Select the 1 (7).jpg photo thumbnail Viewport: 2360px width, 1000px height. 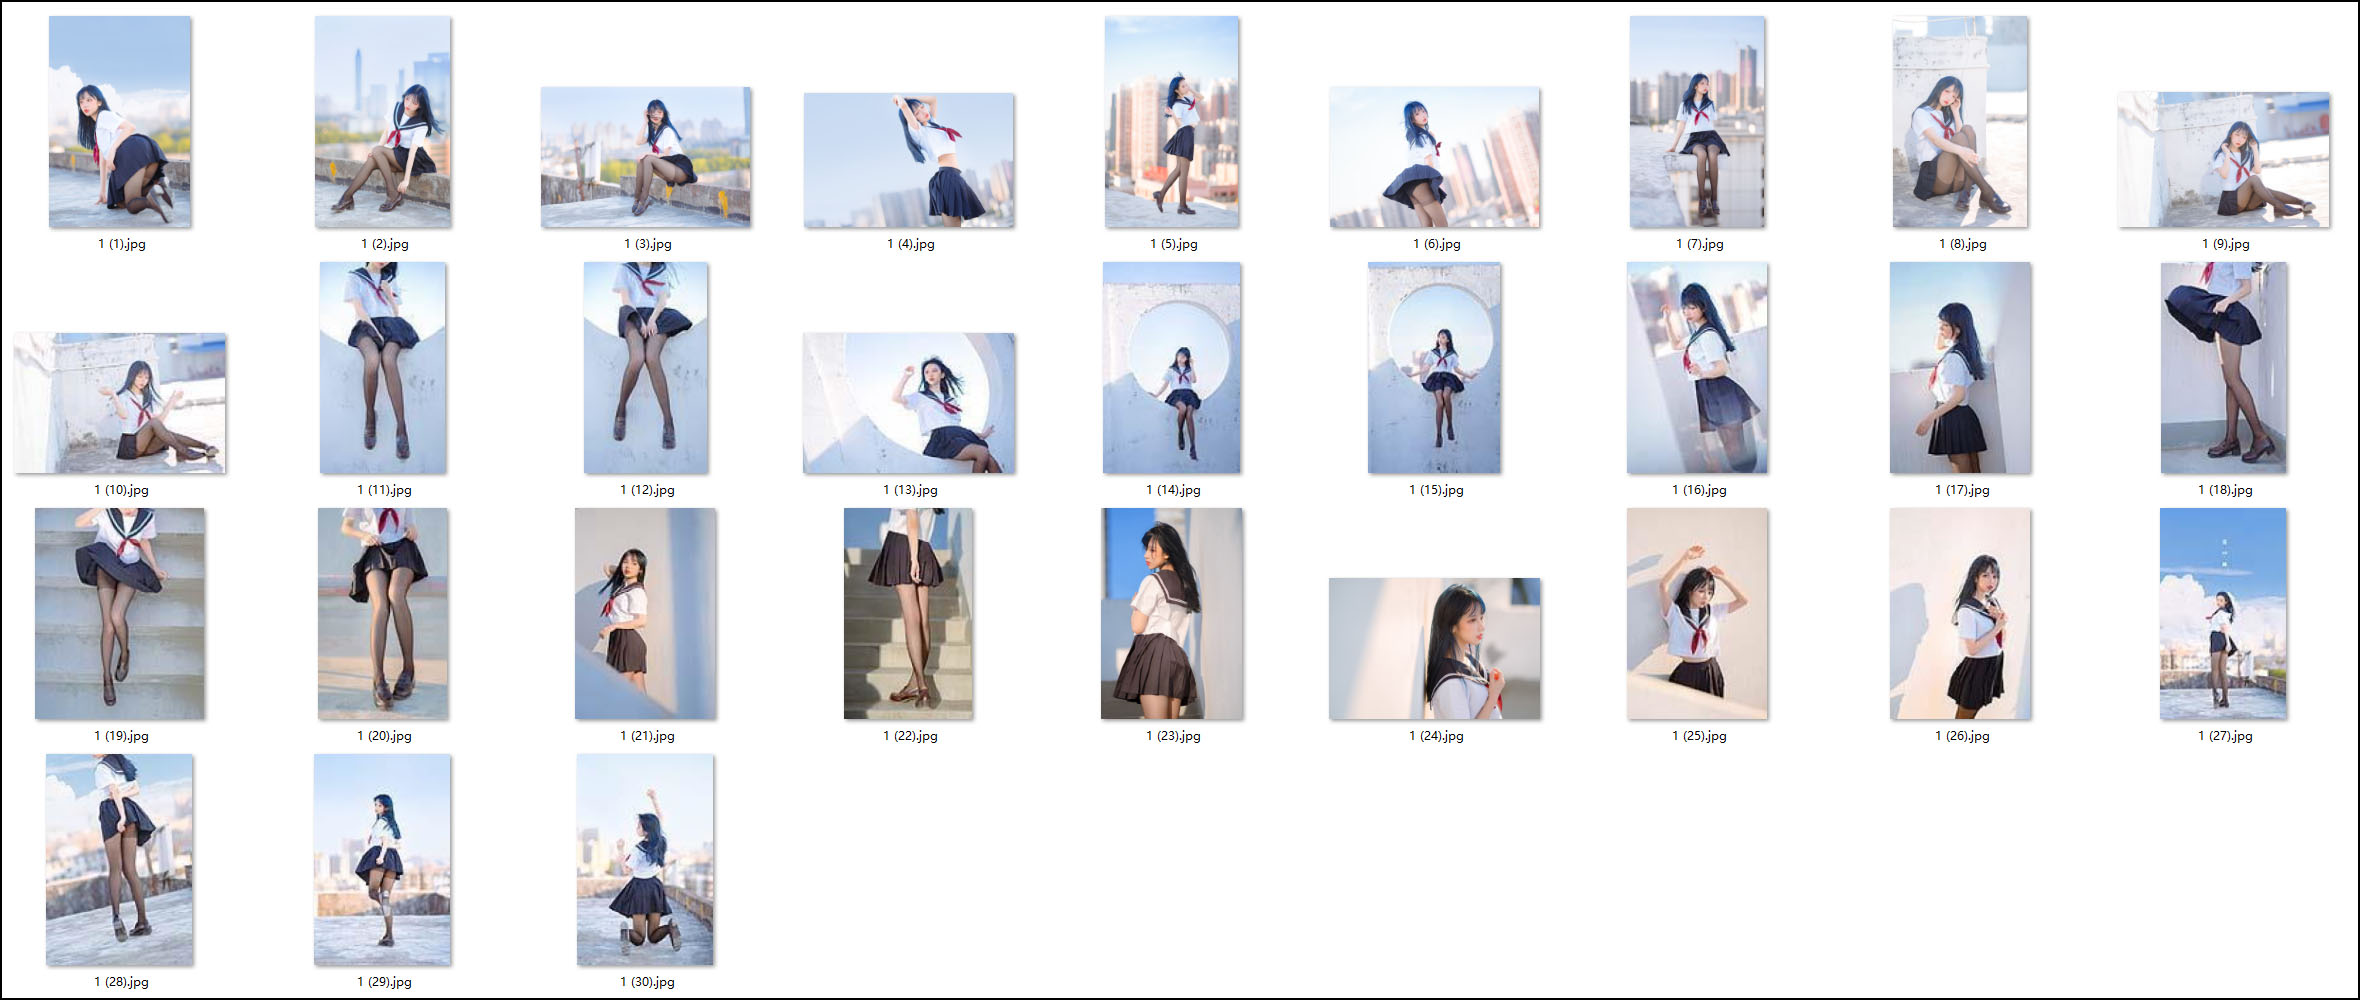1697,122
